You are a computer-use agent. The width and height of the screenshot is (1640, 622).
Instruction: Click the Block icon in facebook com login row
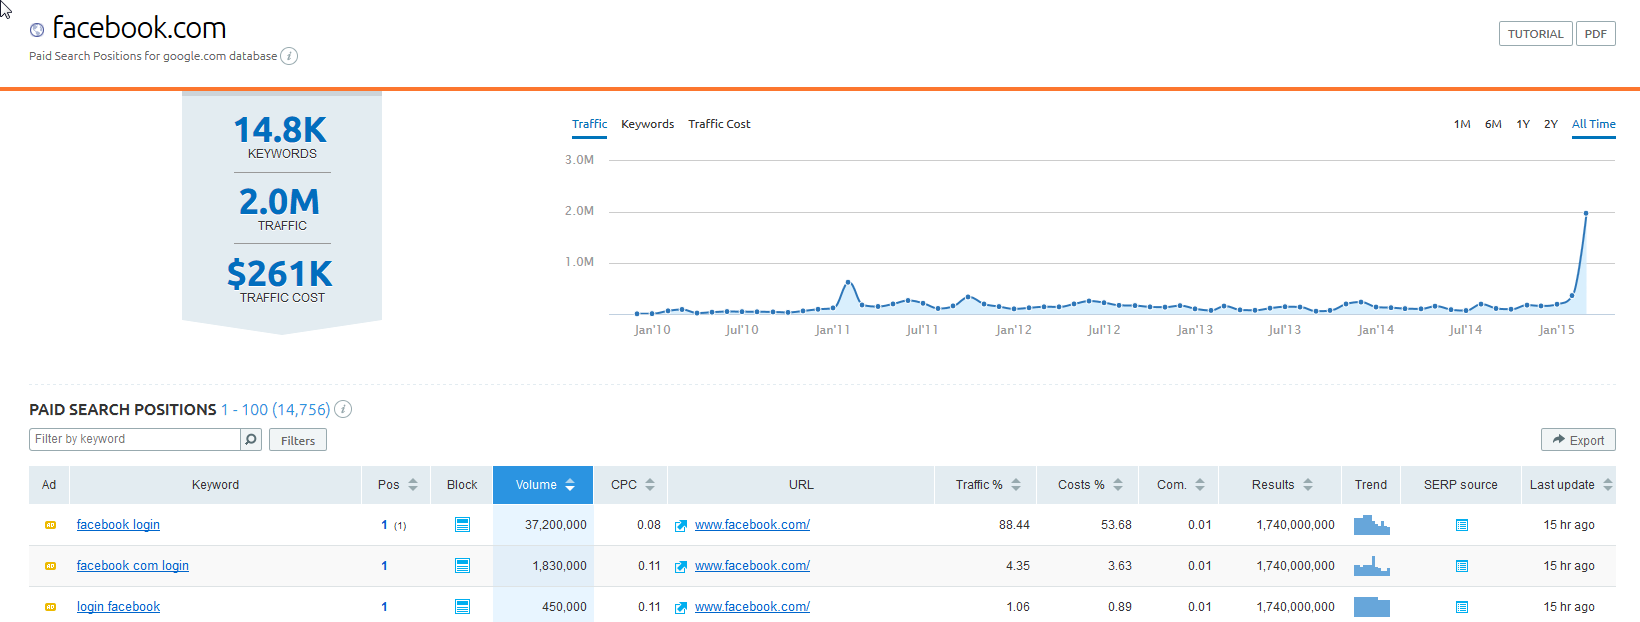point(462,566)
